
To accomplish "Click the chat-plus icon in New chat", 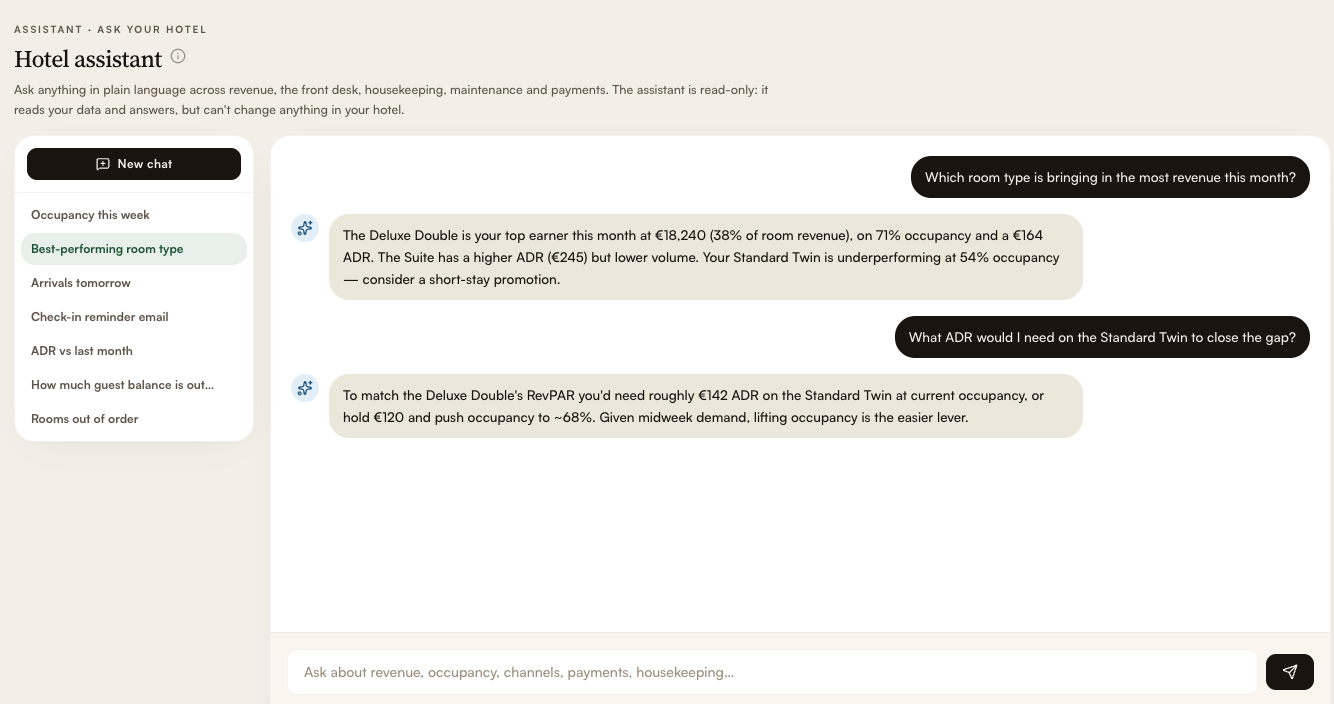I will [102, 164].
